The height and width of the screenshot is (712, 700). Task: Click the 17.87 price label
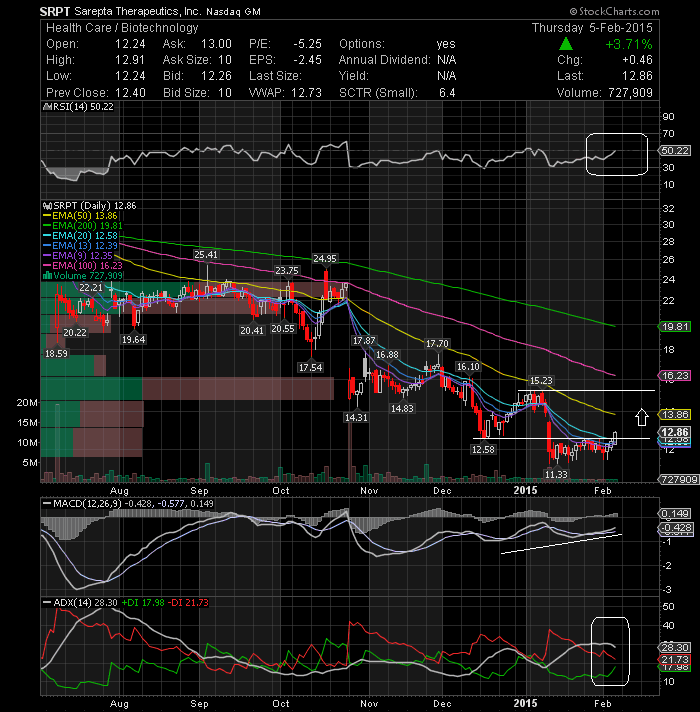(364, 340)
